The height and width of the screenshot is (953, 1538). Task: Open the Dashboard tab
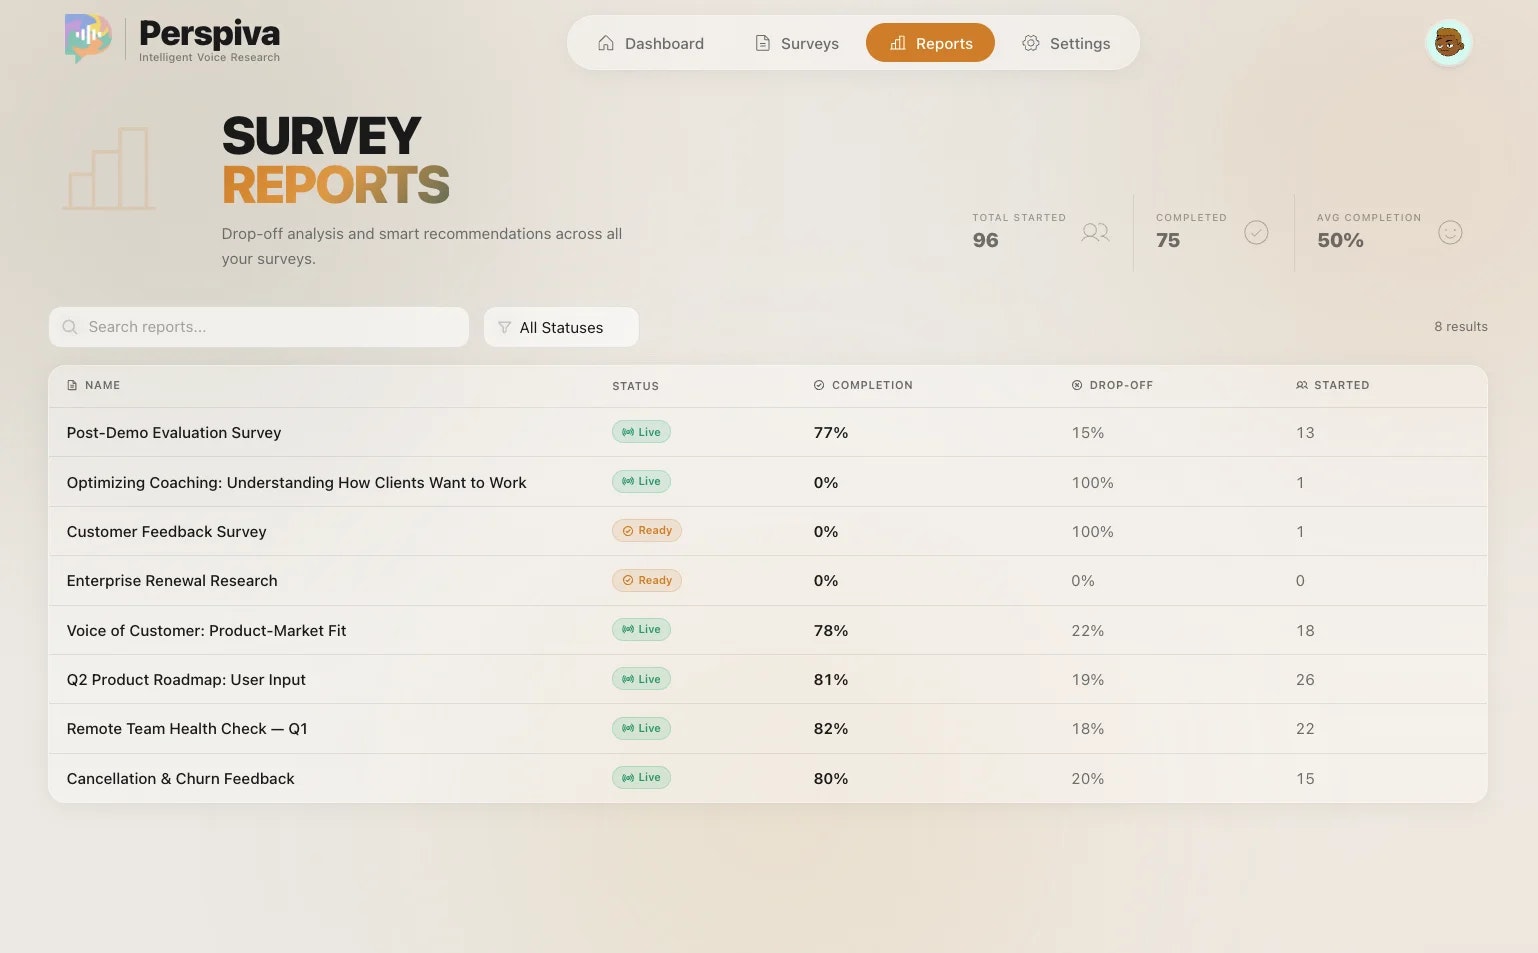tap(651, 43)
